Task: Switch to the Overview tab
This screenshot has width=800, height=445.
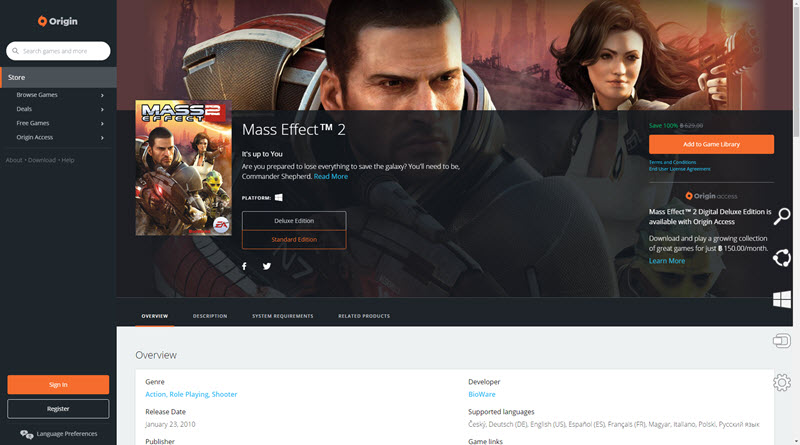Action: [x=155, y=316]
